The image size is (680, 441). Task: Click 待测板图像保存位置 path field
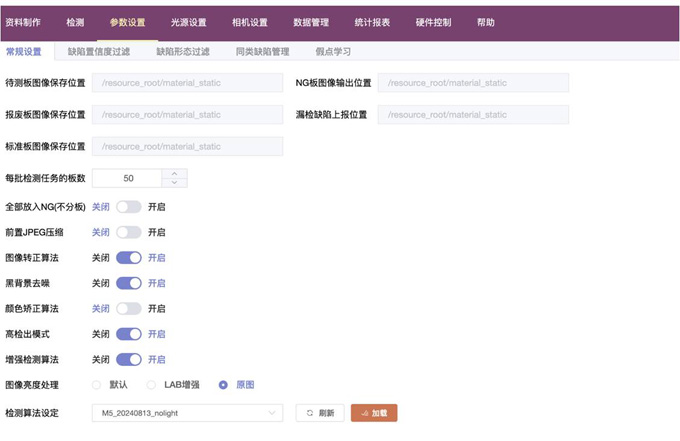click(x=187, y=83)
